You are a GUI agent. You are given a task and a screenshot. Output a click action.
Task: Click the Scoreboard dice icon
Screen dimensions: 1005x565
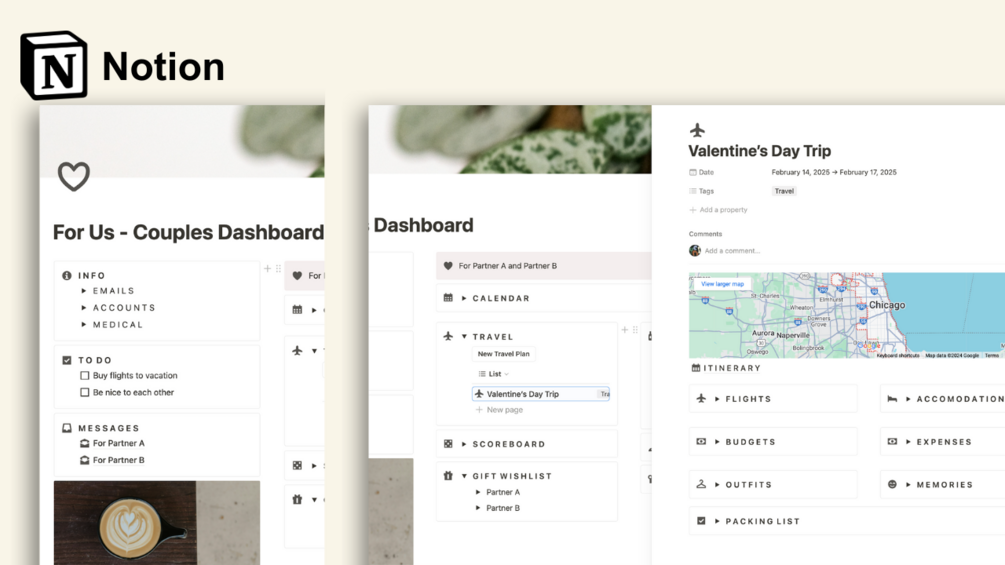(x=448, y=444)
